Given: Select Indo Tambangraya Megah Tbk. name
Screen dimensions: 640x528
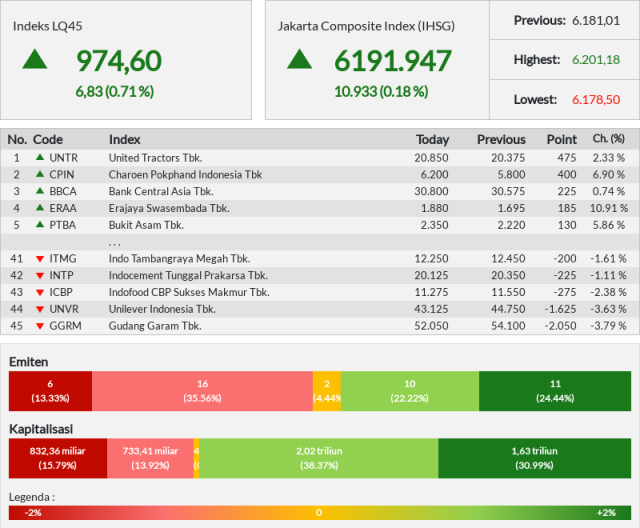Looking at the screenshot, I should pos(180,259).
